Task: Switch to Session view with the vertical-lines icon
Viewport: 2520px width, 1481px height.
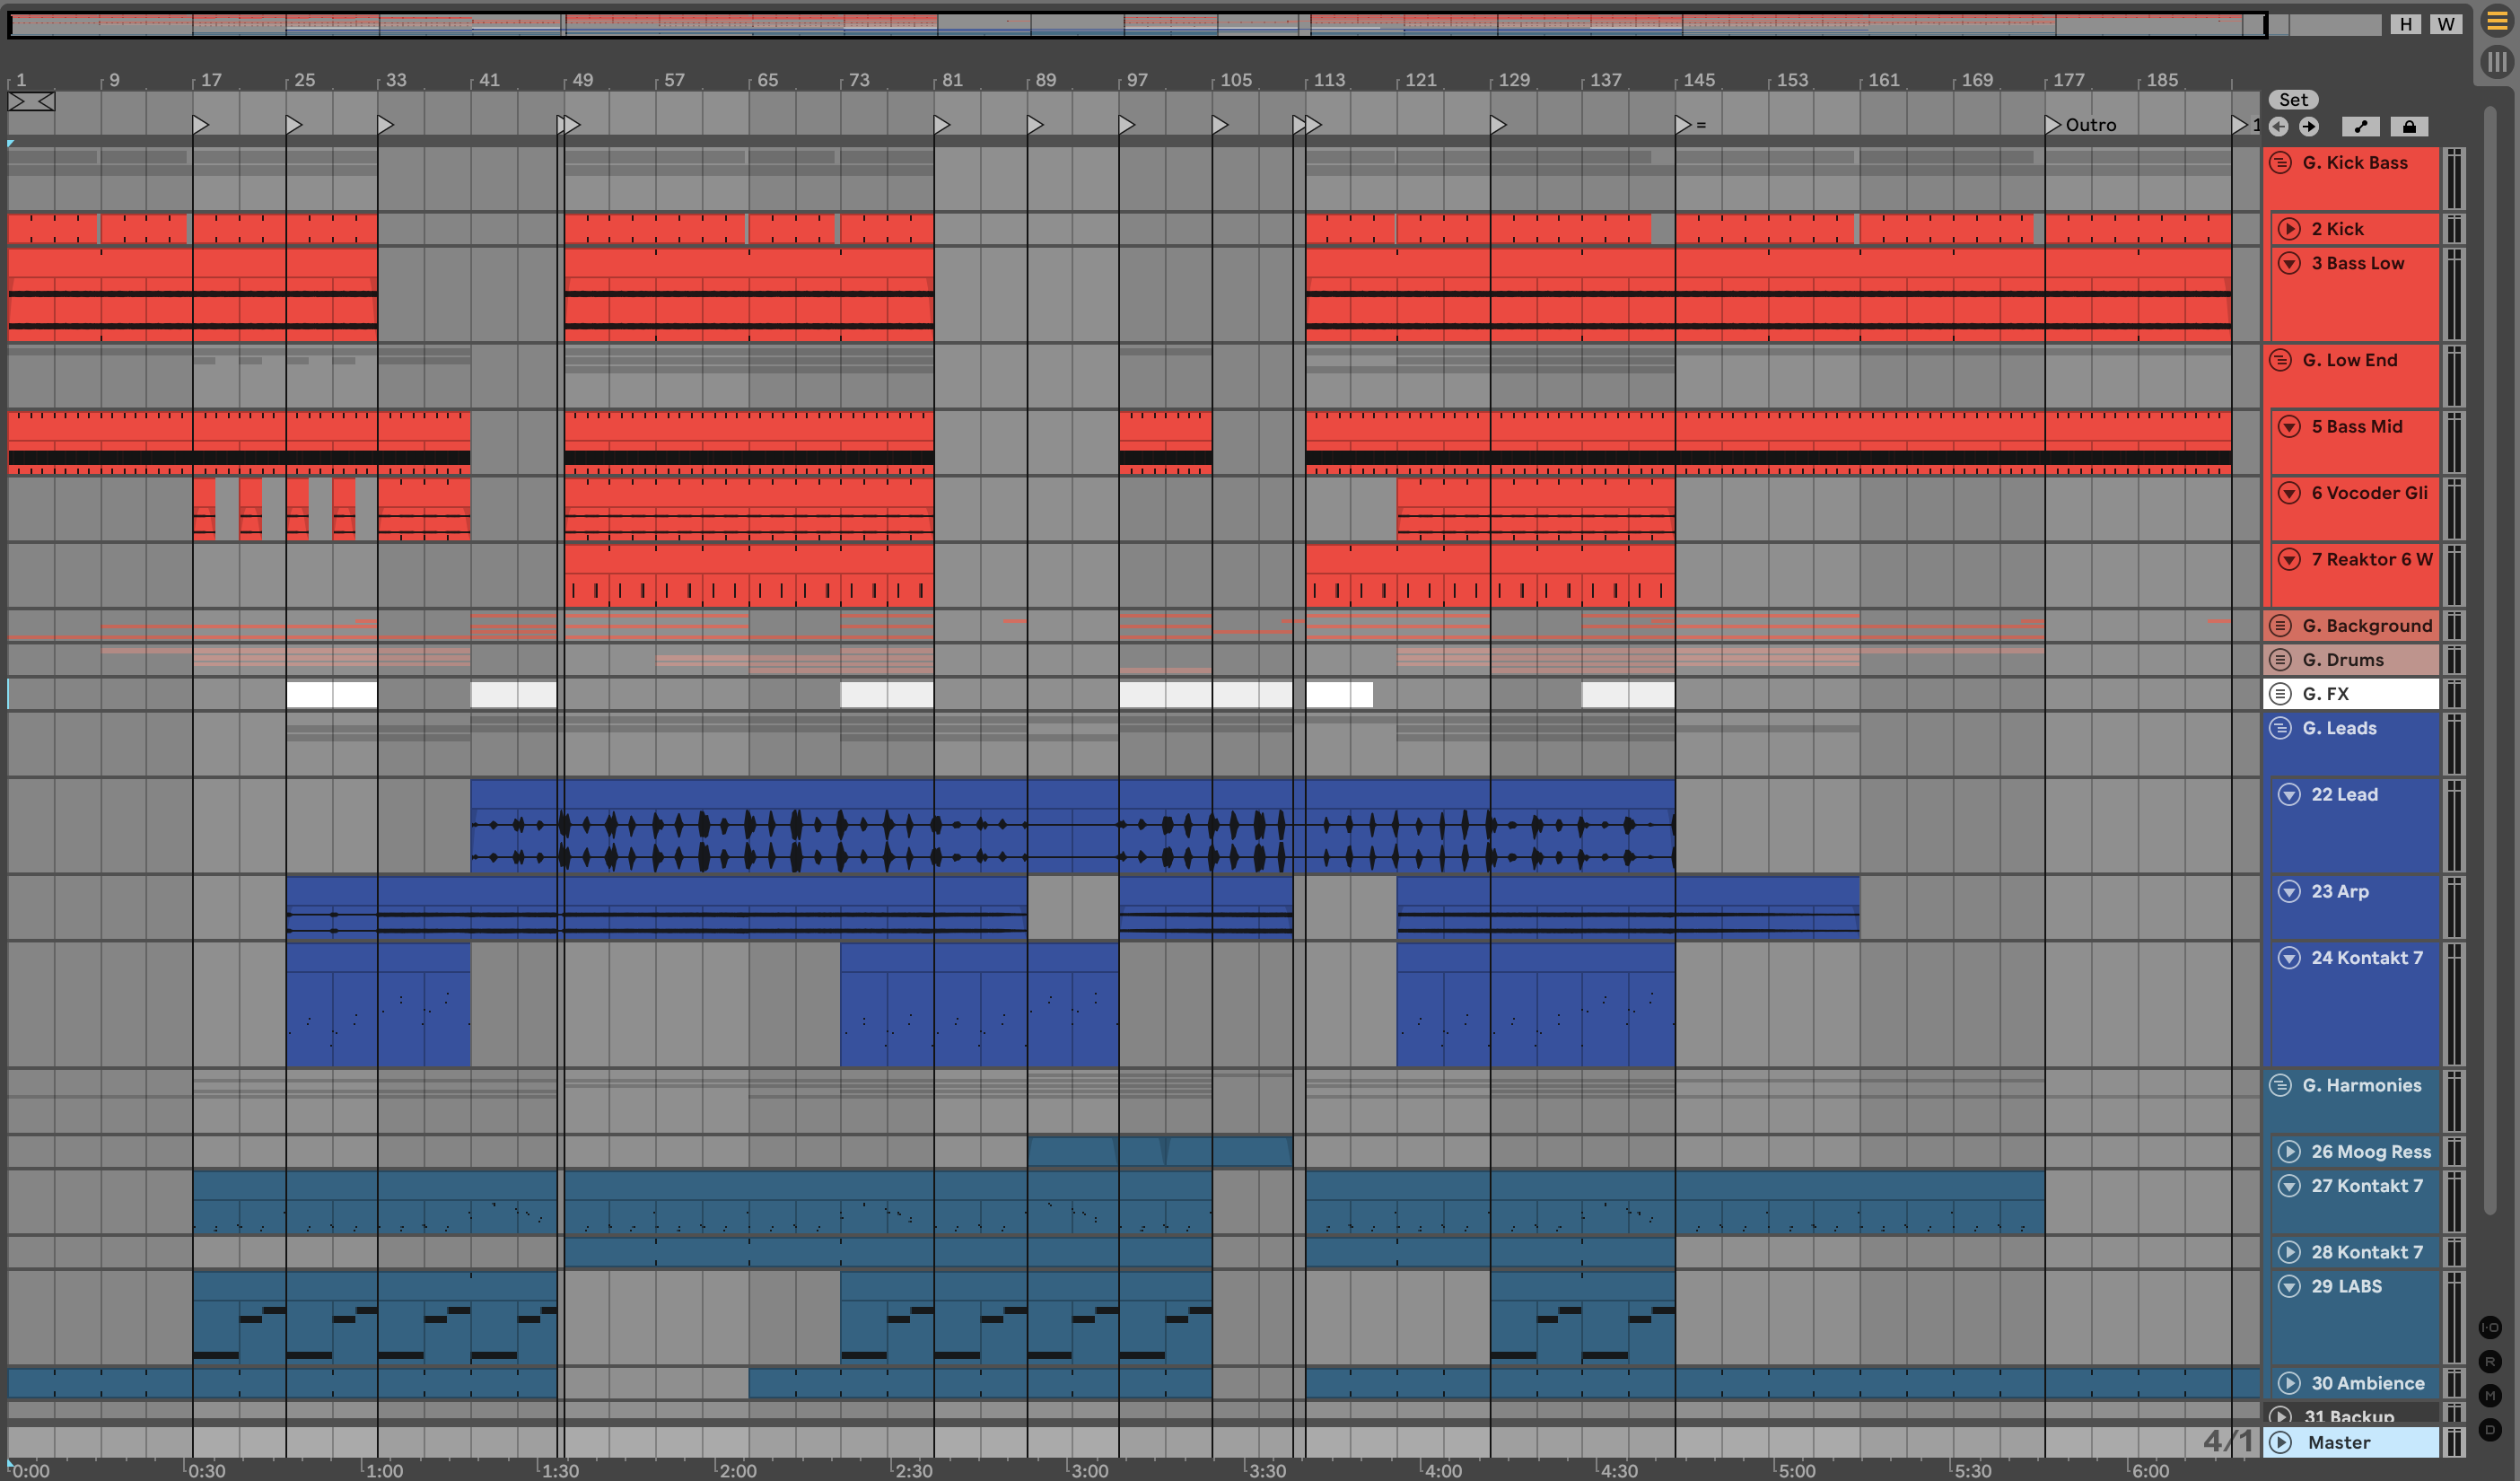Action: point(2497,62)
